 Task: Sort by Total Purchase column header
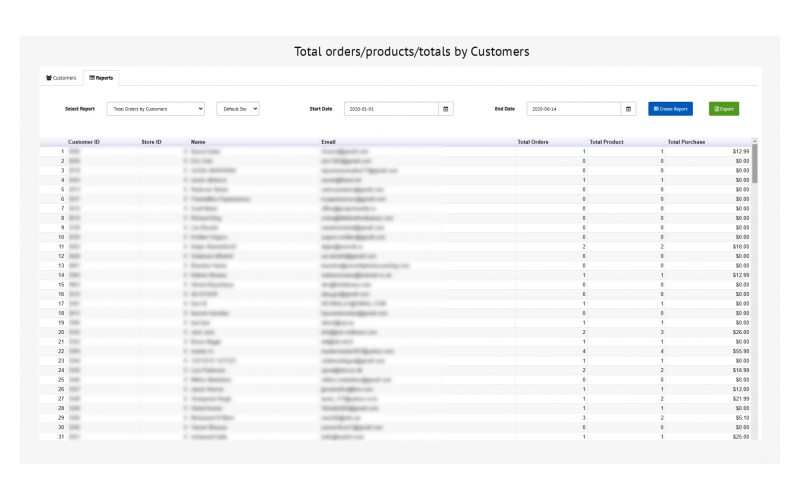pyautogui.click(x=686, y=142)
